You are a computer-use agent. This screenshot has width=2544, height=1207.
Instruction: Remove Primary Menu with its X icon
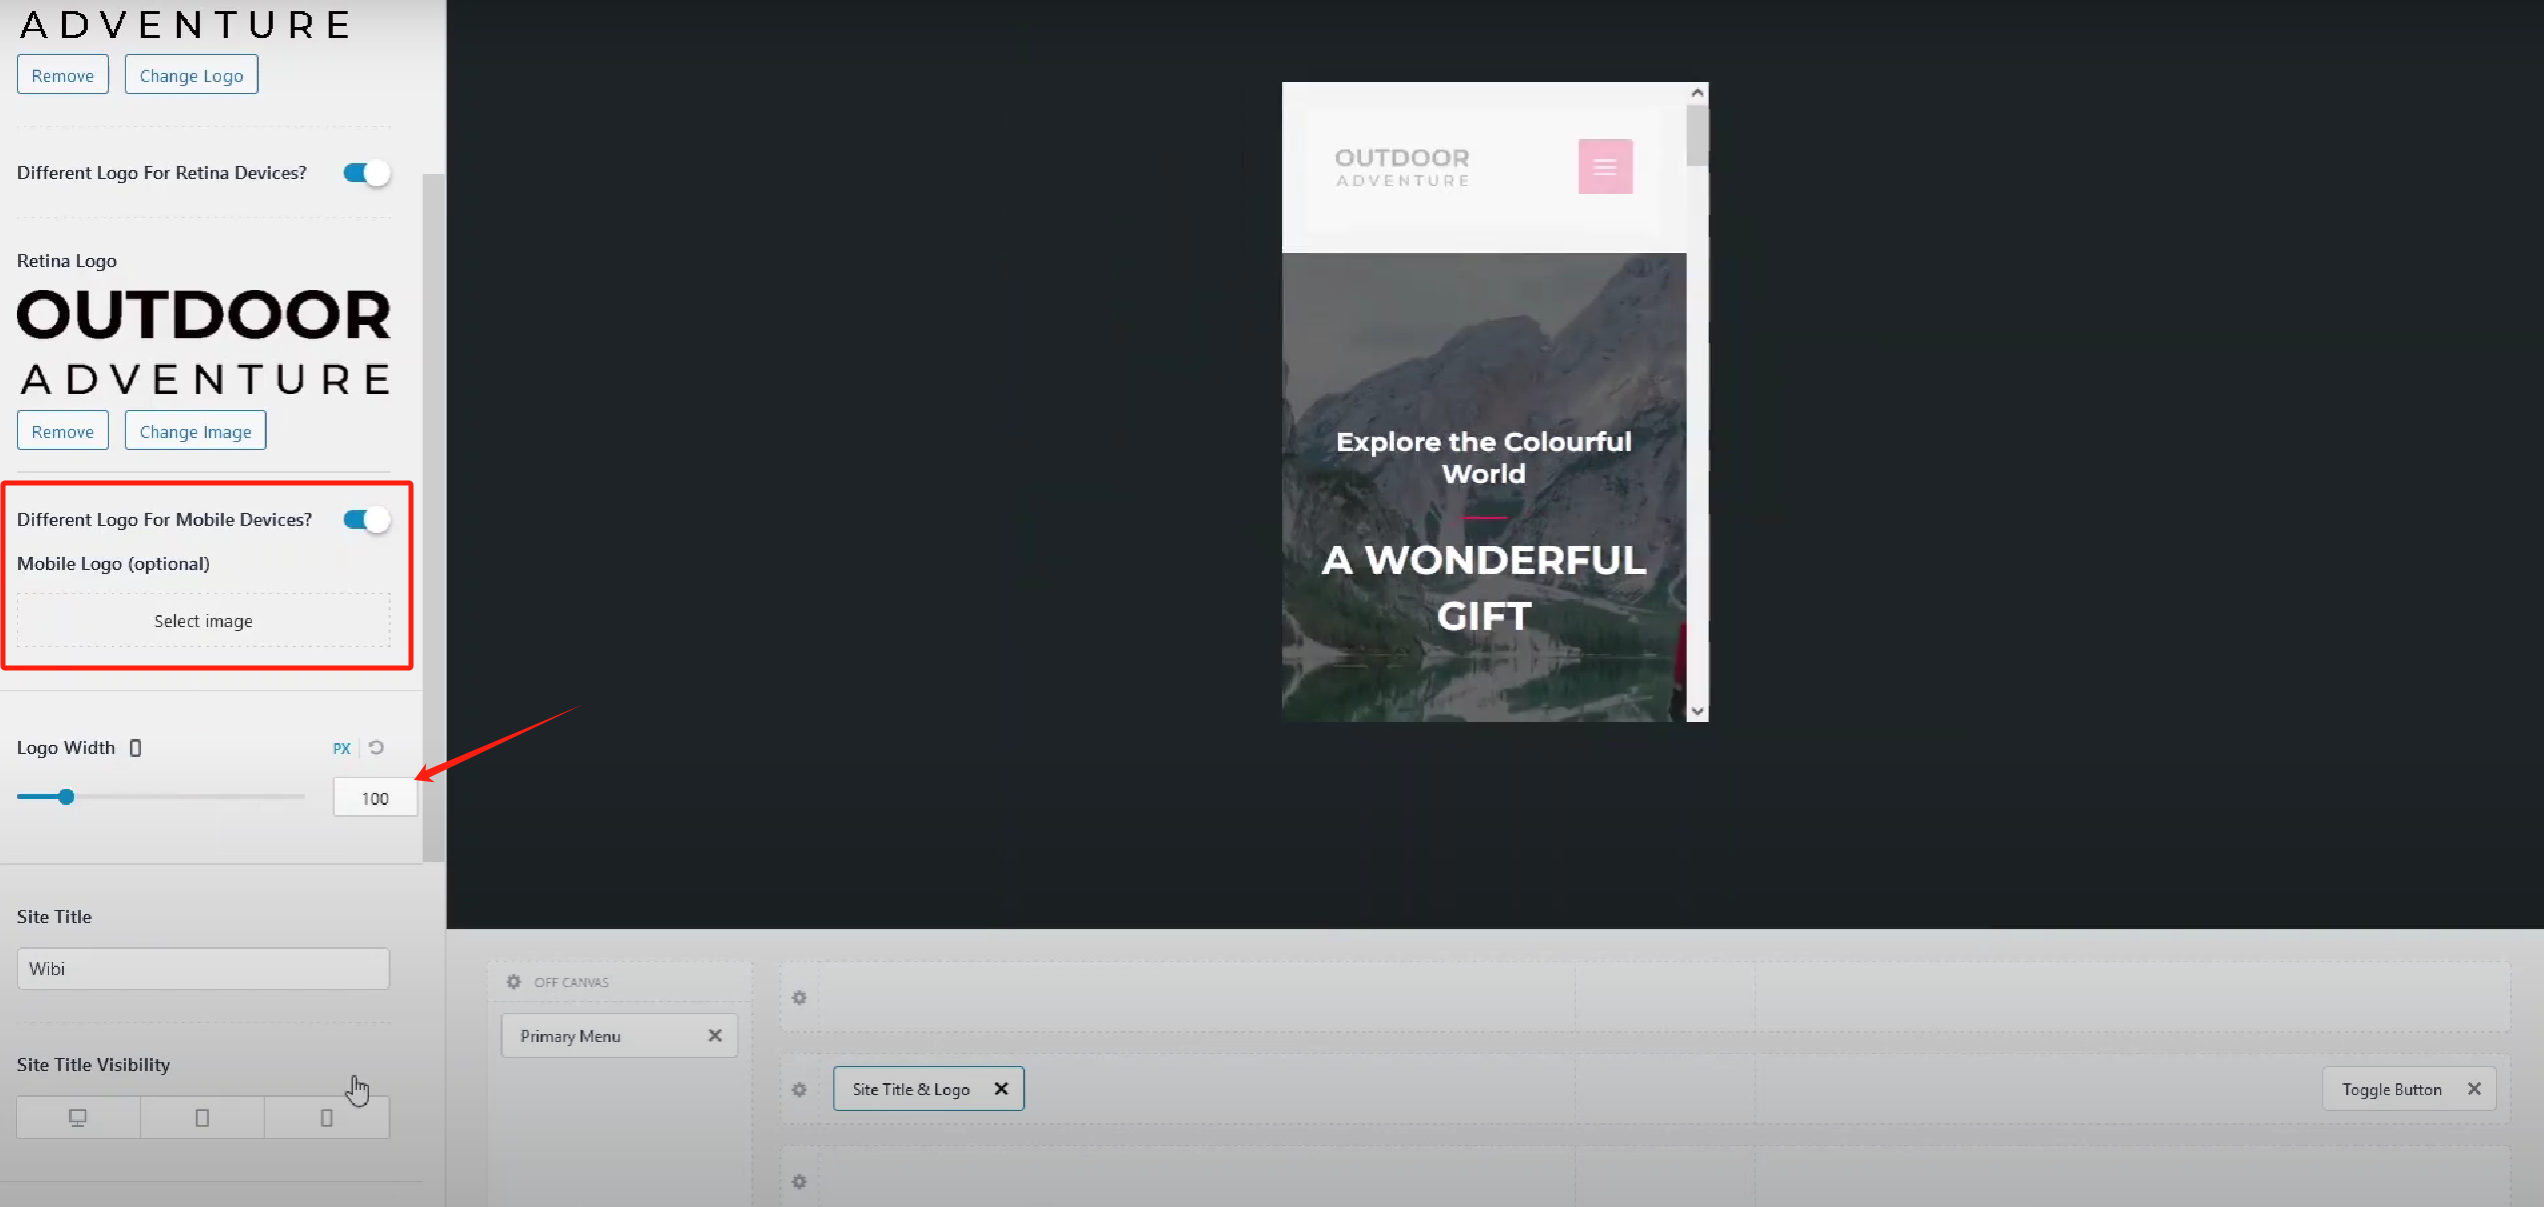[x=714, y=1036]
